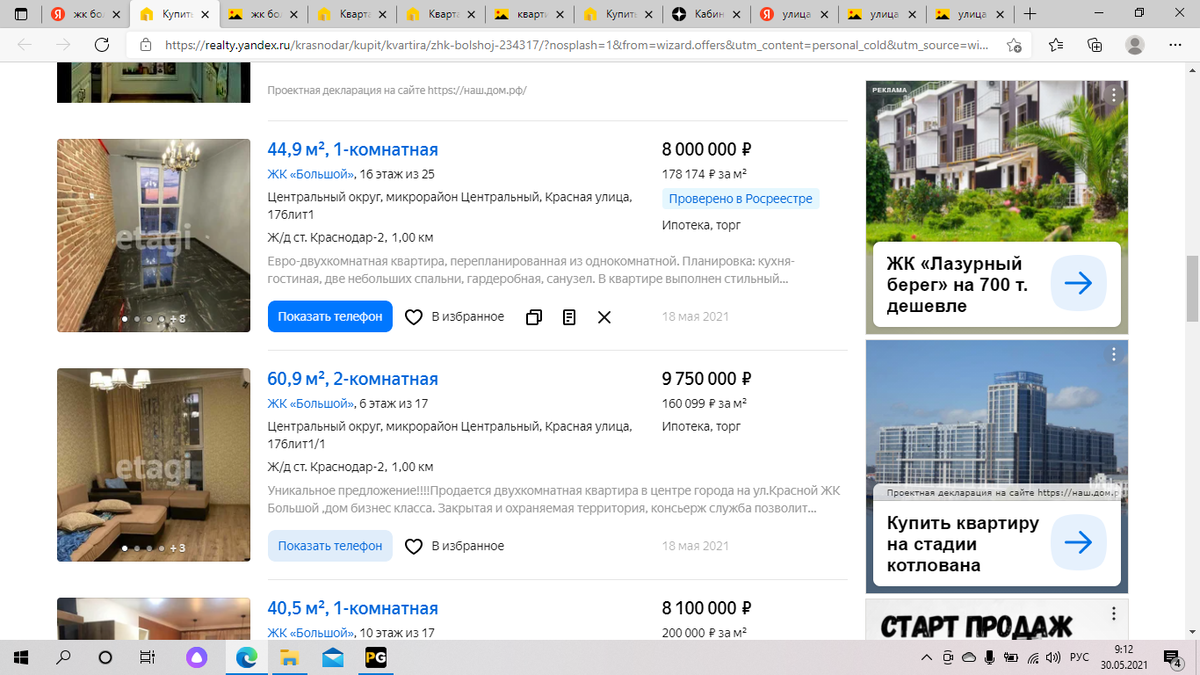Click the Проверено в Росреестре badge
This screenshot has width=1200, height=675.
[741, 199]
